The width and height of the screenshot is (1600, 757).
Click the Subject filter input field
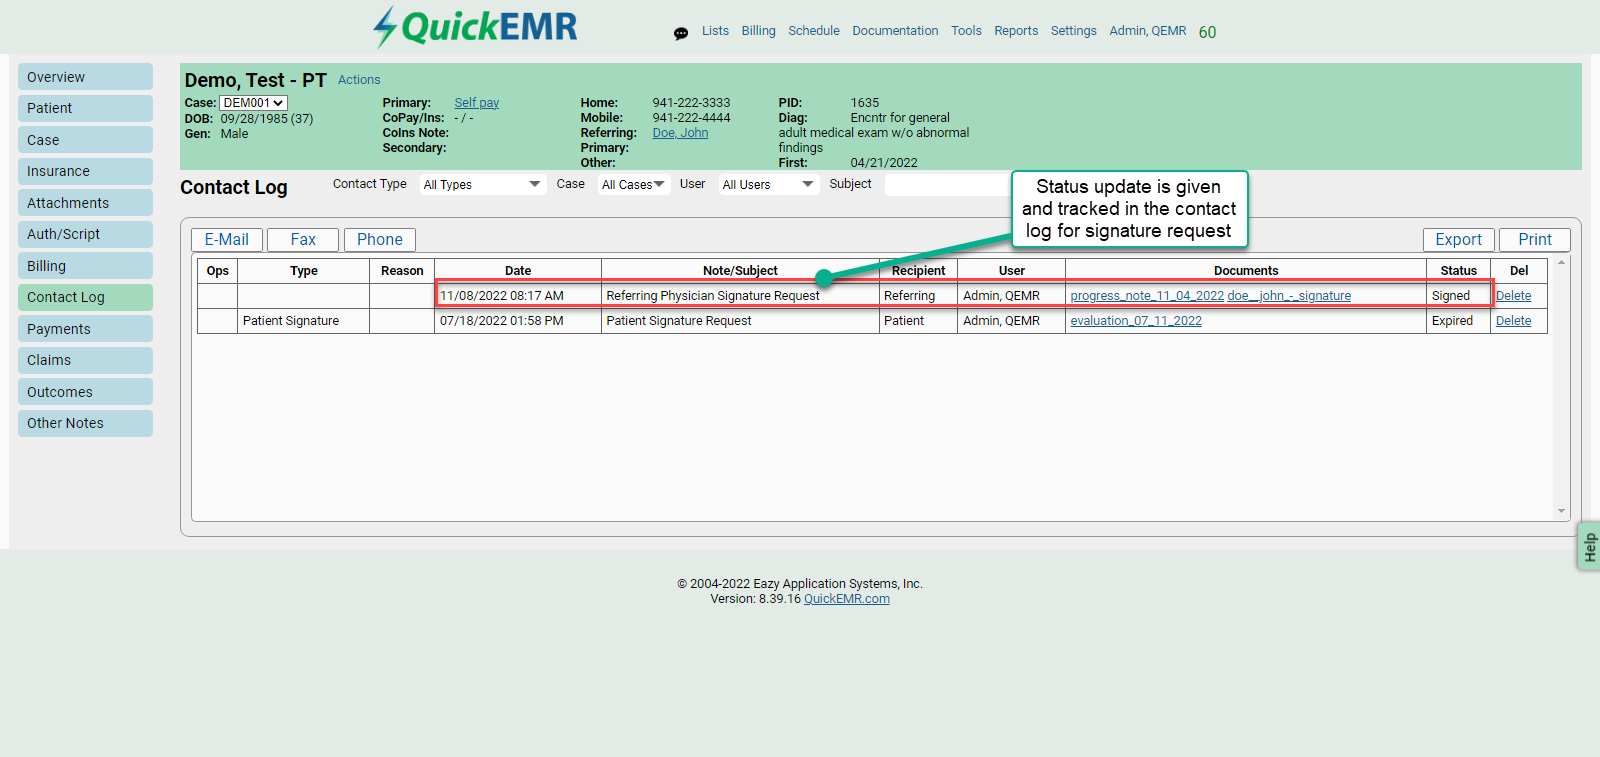coord(947,185)
